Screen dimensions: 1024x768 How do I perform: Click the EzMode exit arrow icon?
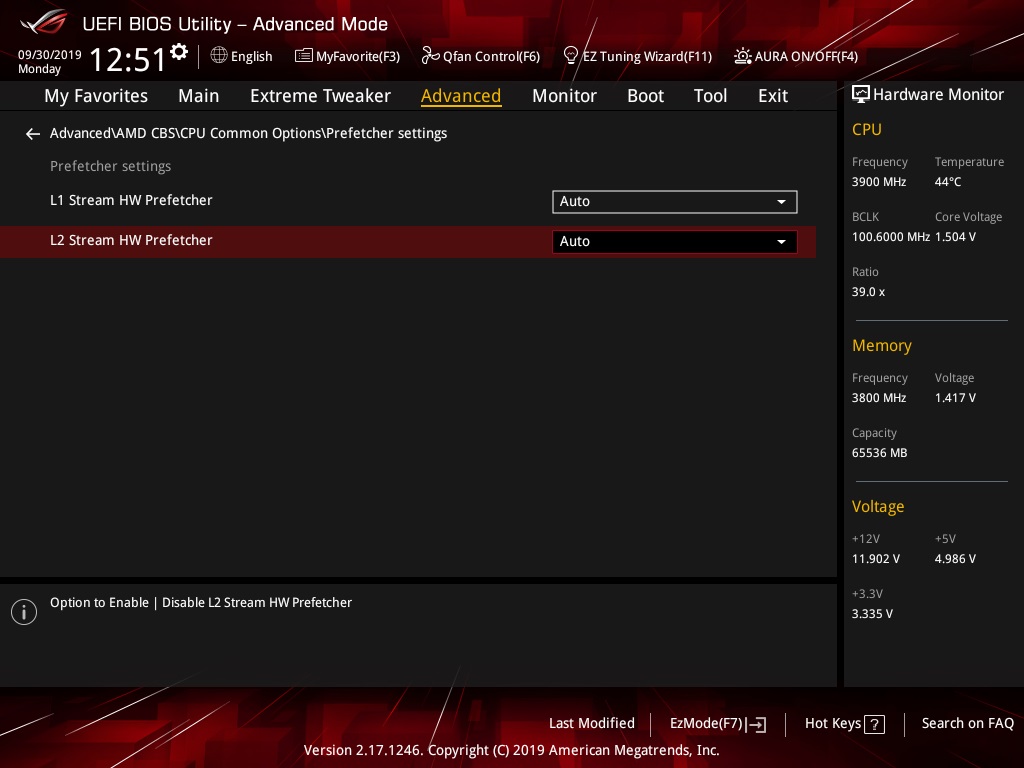coord(756,724)
